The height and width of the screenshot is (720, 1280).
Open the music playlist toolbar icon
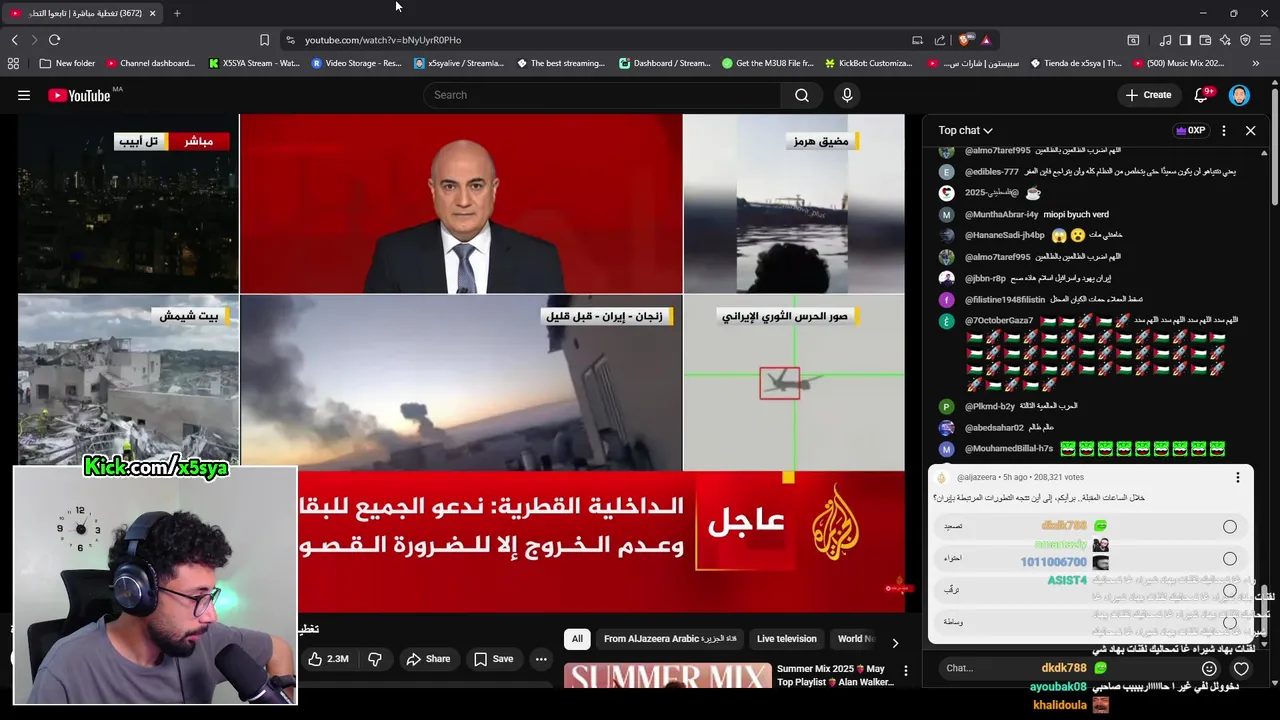(1165, 40)
